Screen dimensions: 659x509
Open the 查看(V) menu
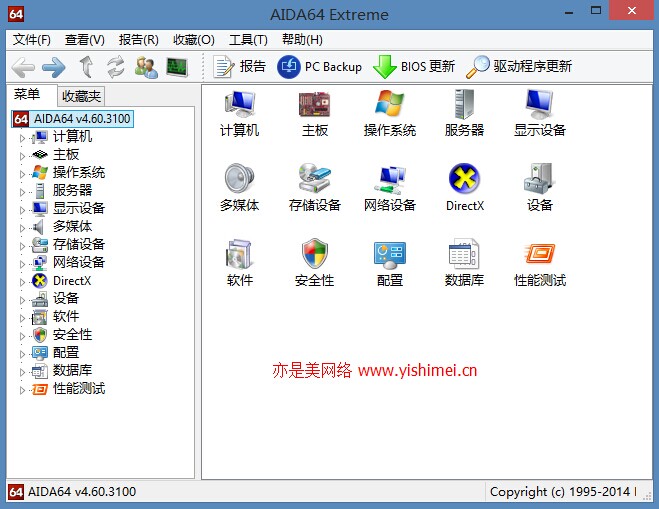(84, 40)
